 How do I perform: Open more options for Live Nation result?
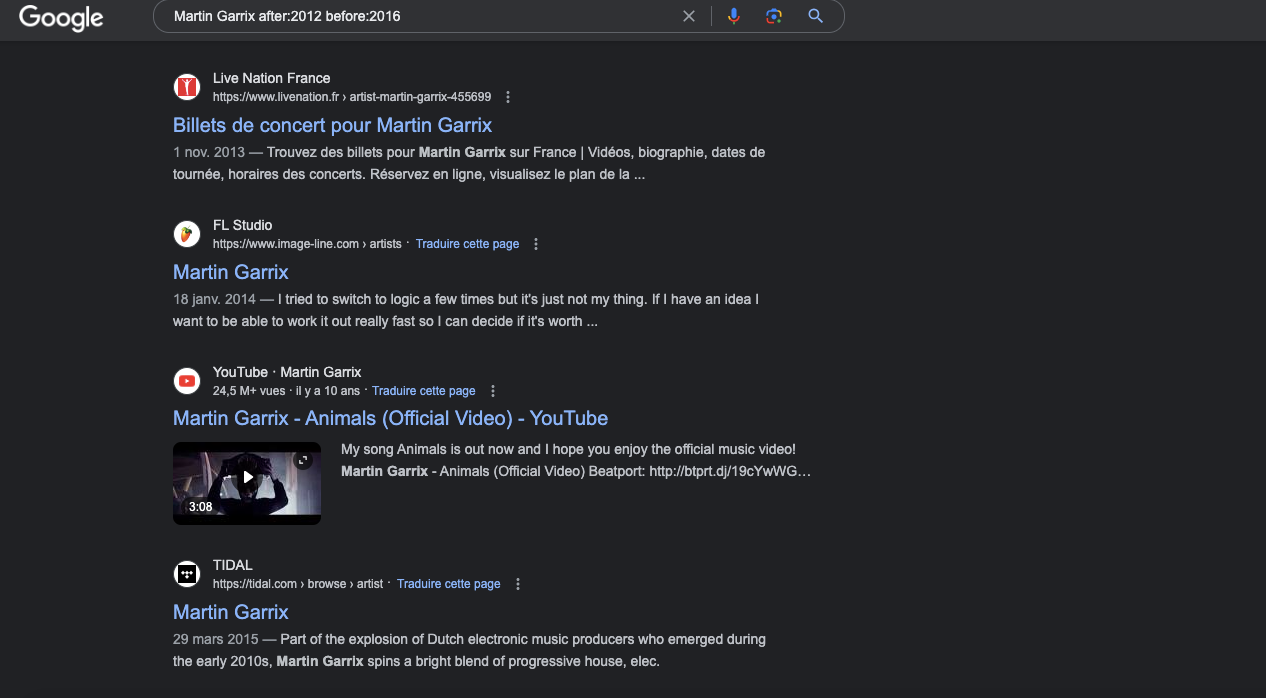tap(508, 97)
